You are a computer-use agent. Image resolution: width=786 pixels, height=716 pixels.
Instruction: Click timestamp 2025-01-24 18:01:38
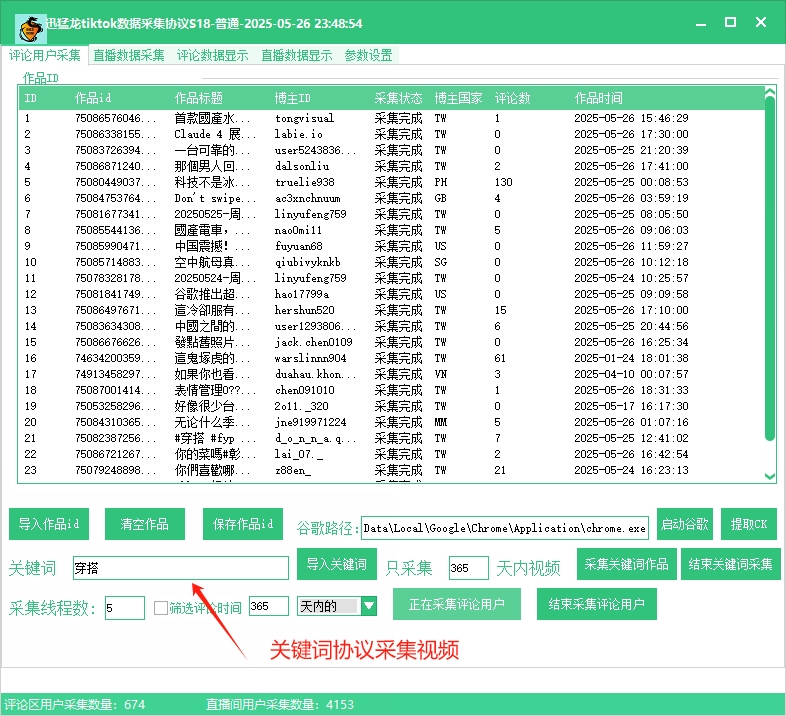coord(631,358)
